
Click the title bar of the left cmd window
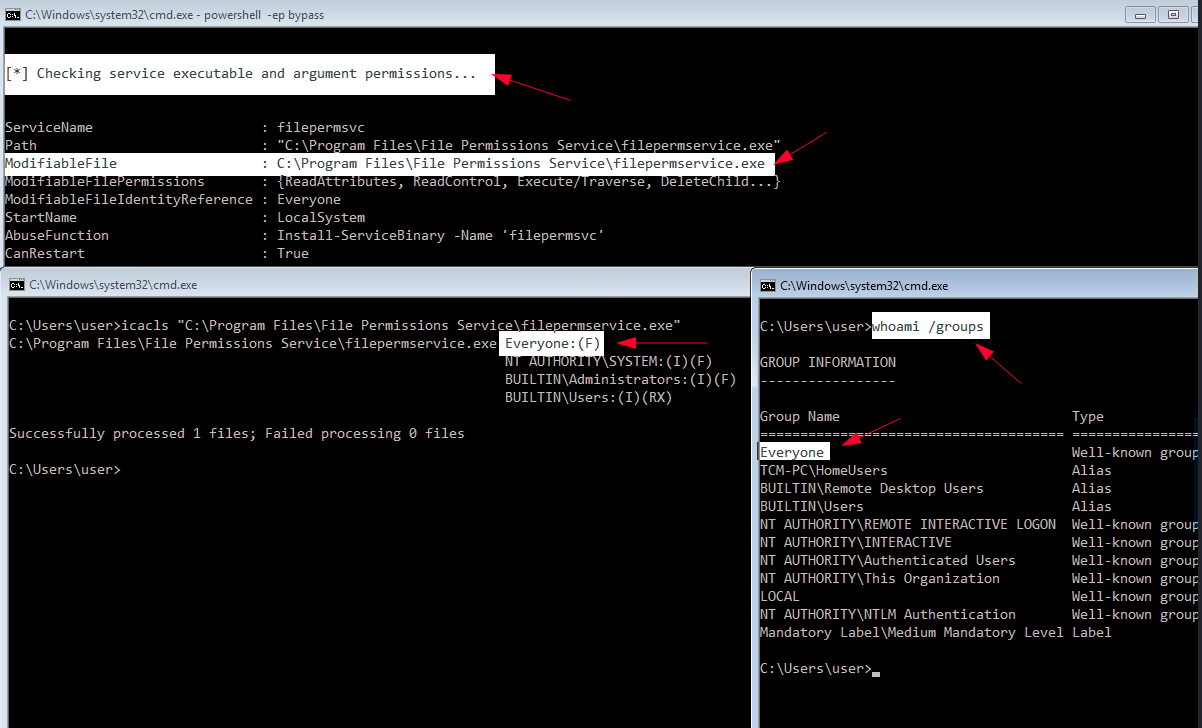pyautogui.click(x=400, y=285)
